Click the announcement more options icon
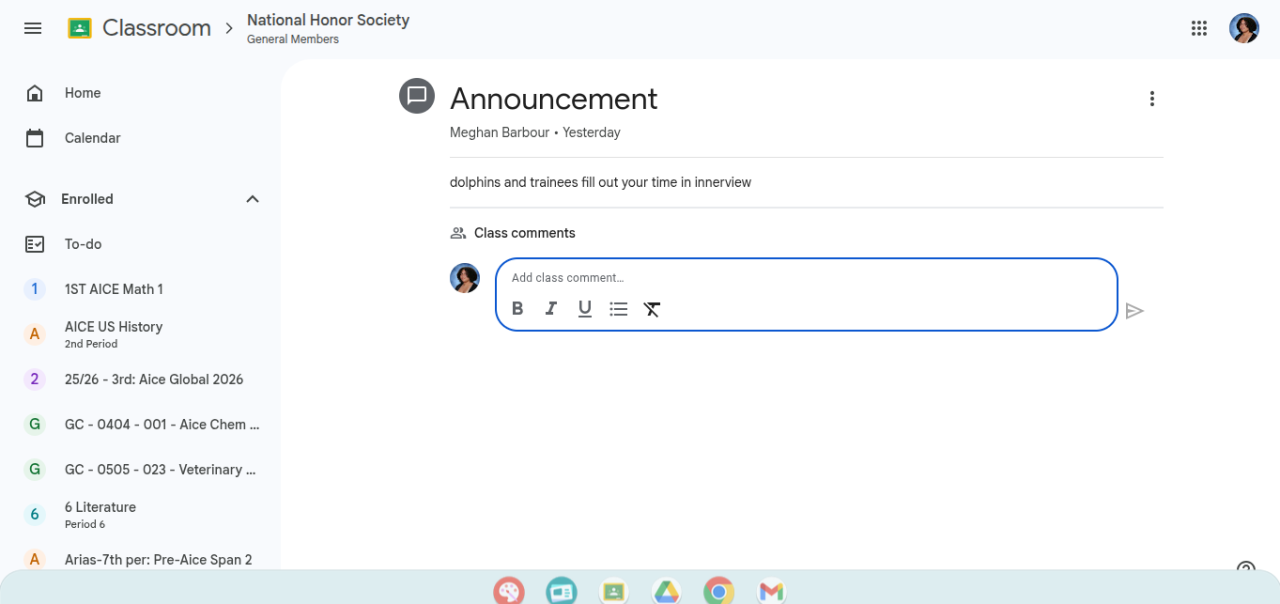Viewport: 1280px width, 604px height. (1152, 99)
